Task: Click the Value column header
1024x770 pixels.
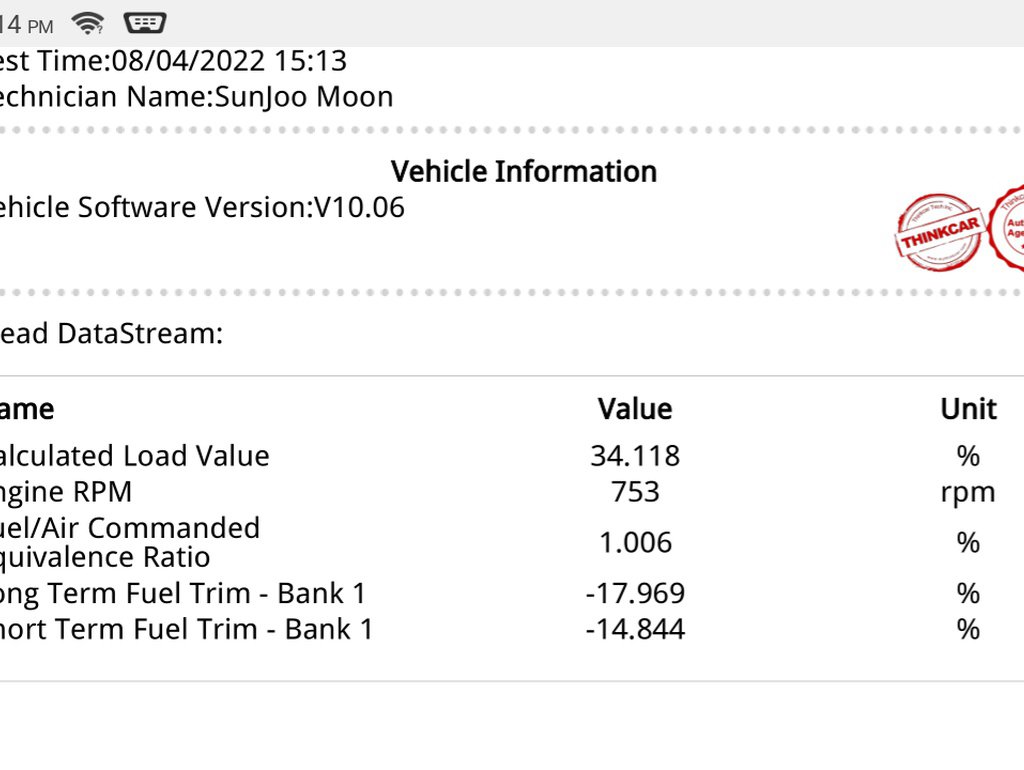Action: pyautogui.click(x=635, y=409)
